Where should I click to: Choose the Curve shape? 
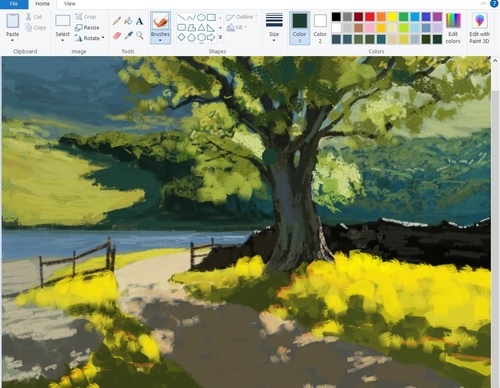click(191, 17)
